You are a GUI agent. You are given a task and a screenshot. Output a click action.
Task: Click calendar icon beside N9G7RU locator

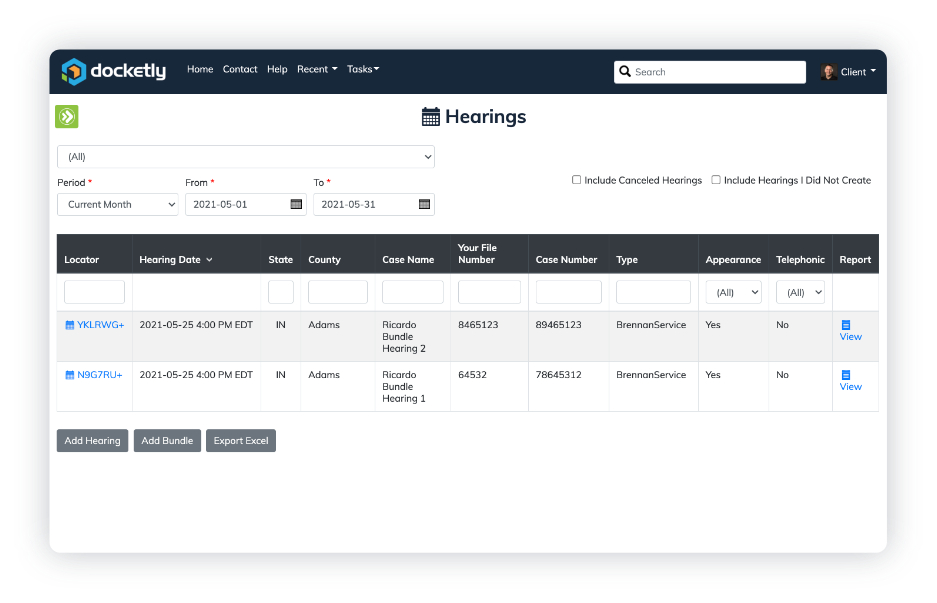pyautogui.click(x=70, y=375)
